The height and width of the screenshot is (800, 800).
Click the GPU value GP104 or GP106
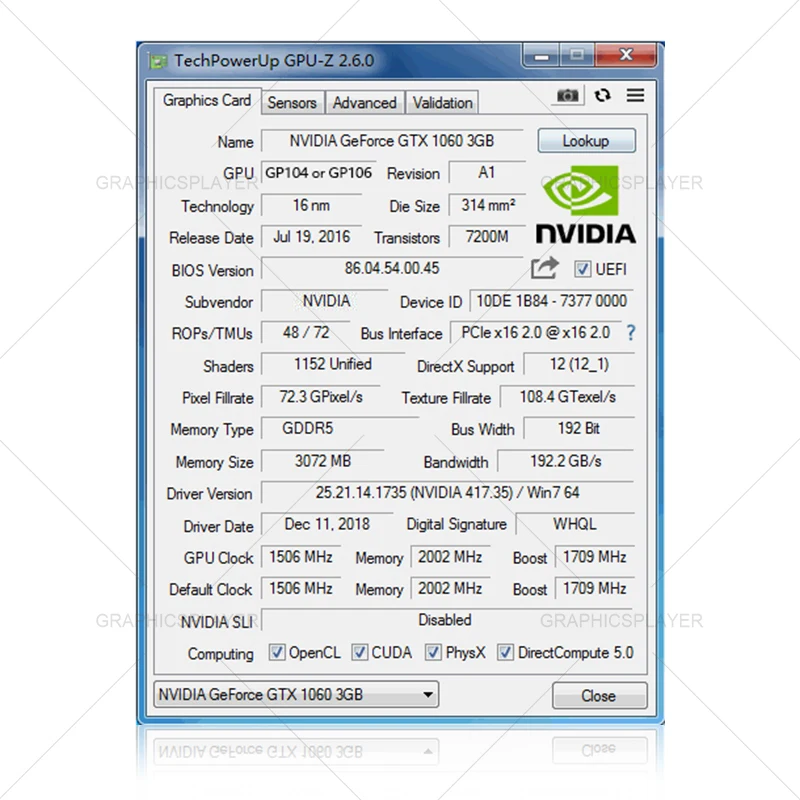click(x=318, y=173)
